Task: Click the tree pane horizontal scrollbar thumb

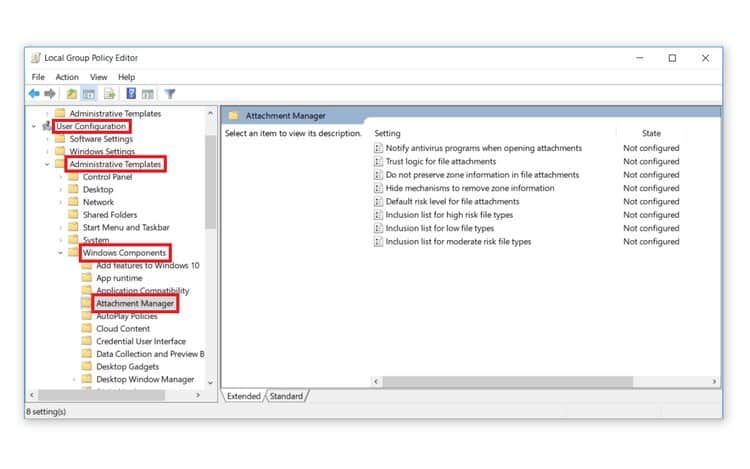Action: pyautogui.click(x=101, y=395)
